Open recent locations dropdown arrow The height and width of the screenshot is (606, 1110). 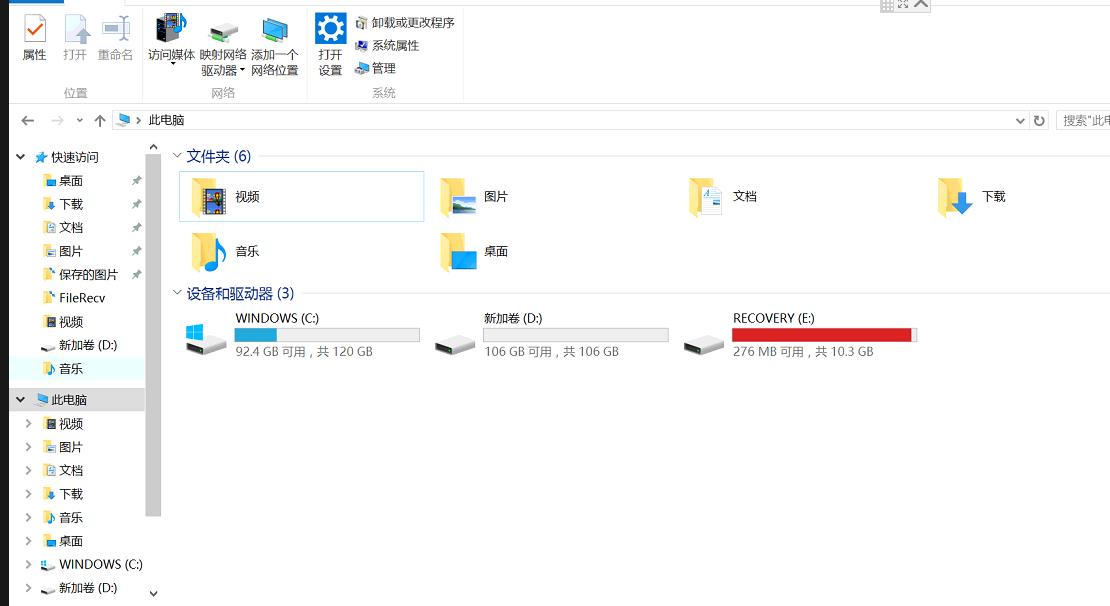[79, 120]
